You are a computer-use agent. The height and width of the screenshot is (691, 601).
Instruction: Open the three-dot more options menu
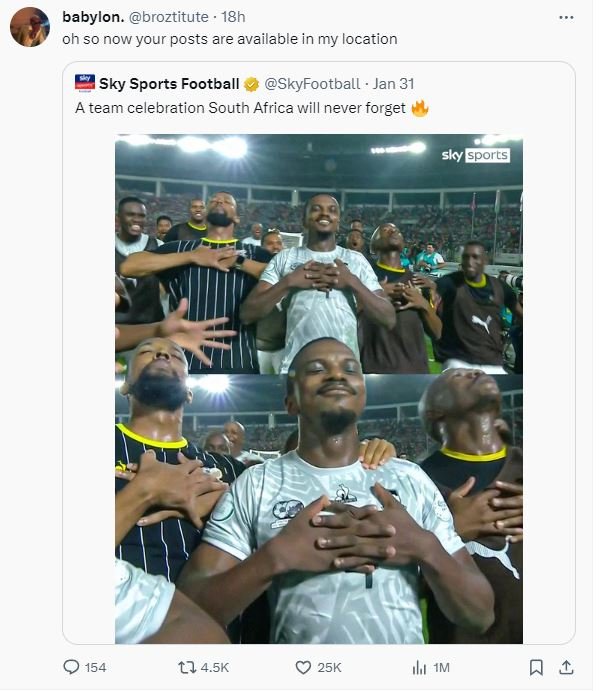click(x=566, y=17)
